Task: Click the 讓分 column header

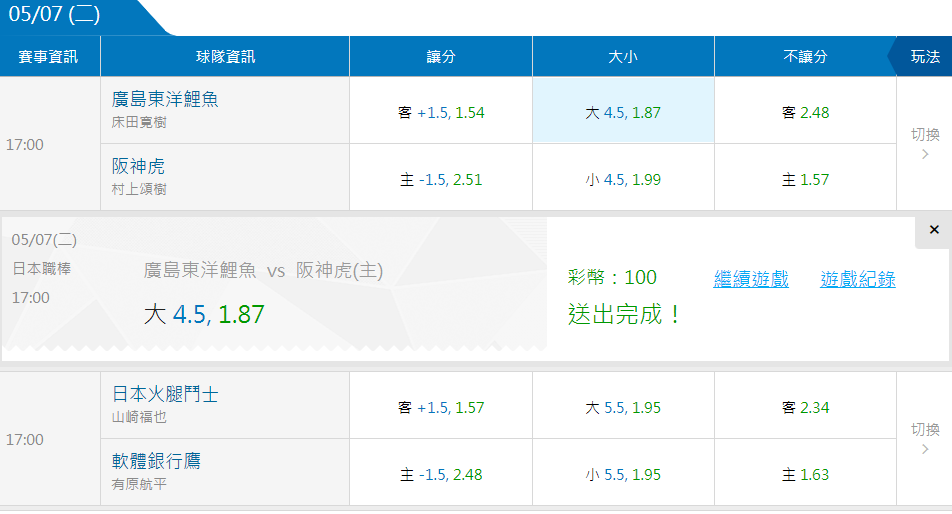Action: click(441, 56)
